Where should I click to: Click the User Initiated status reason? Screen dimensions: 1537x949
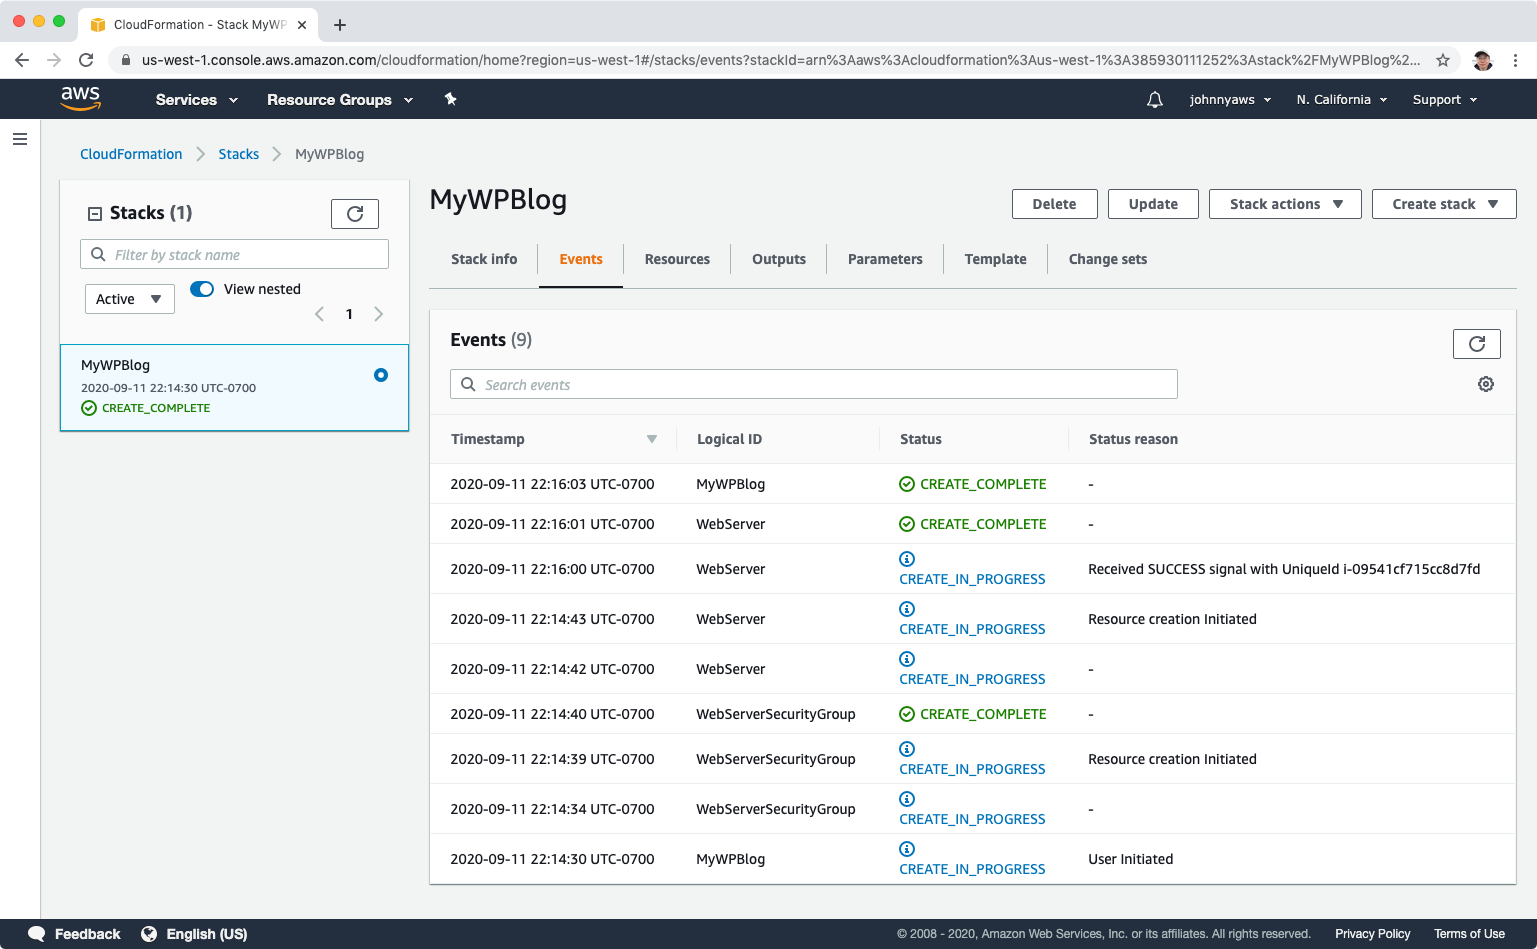[1130, 859]
